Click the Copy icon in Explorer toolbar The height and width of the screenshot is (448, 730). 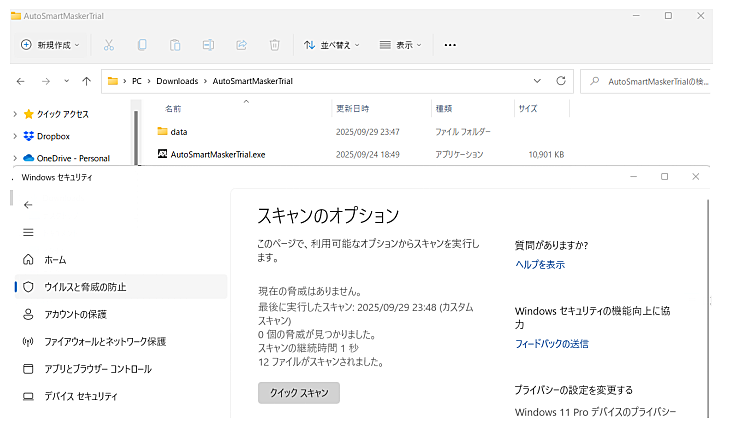pyautogui.click(x=142, y=45)
